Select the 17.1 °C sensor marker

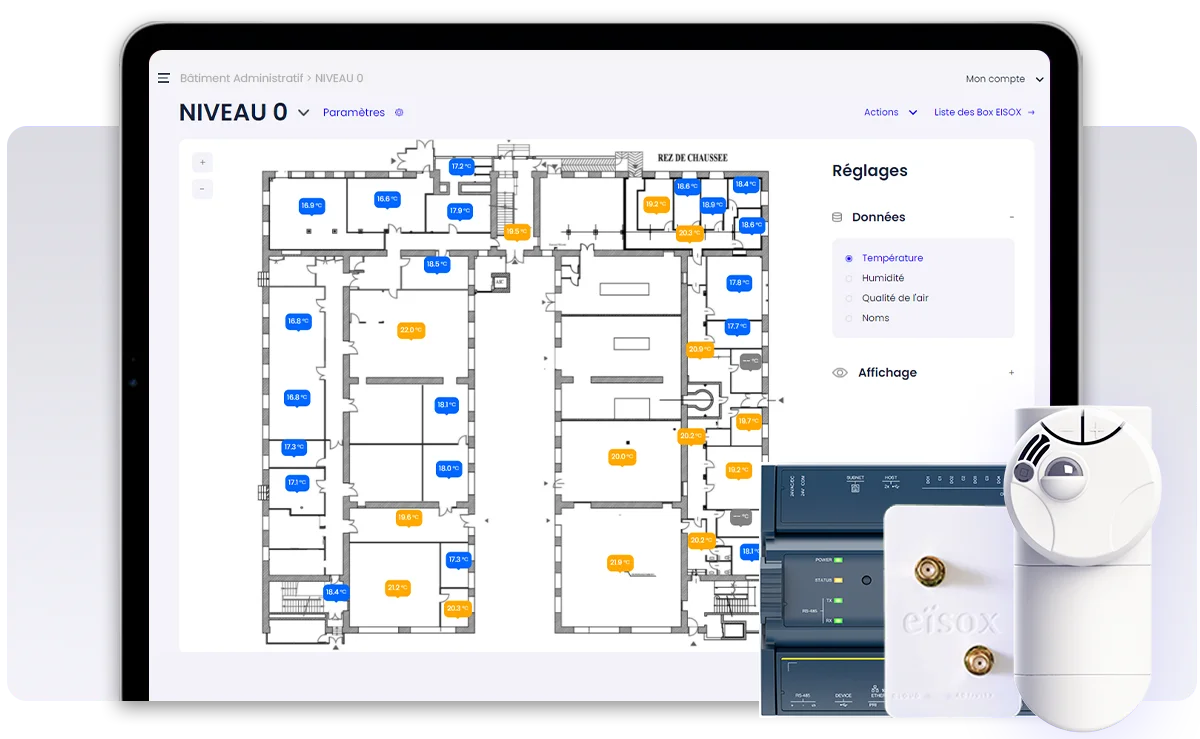pos(297,482)
